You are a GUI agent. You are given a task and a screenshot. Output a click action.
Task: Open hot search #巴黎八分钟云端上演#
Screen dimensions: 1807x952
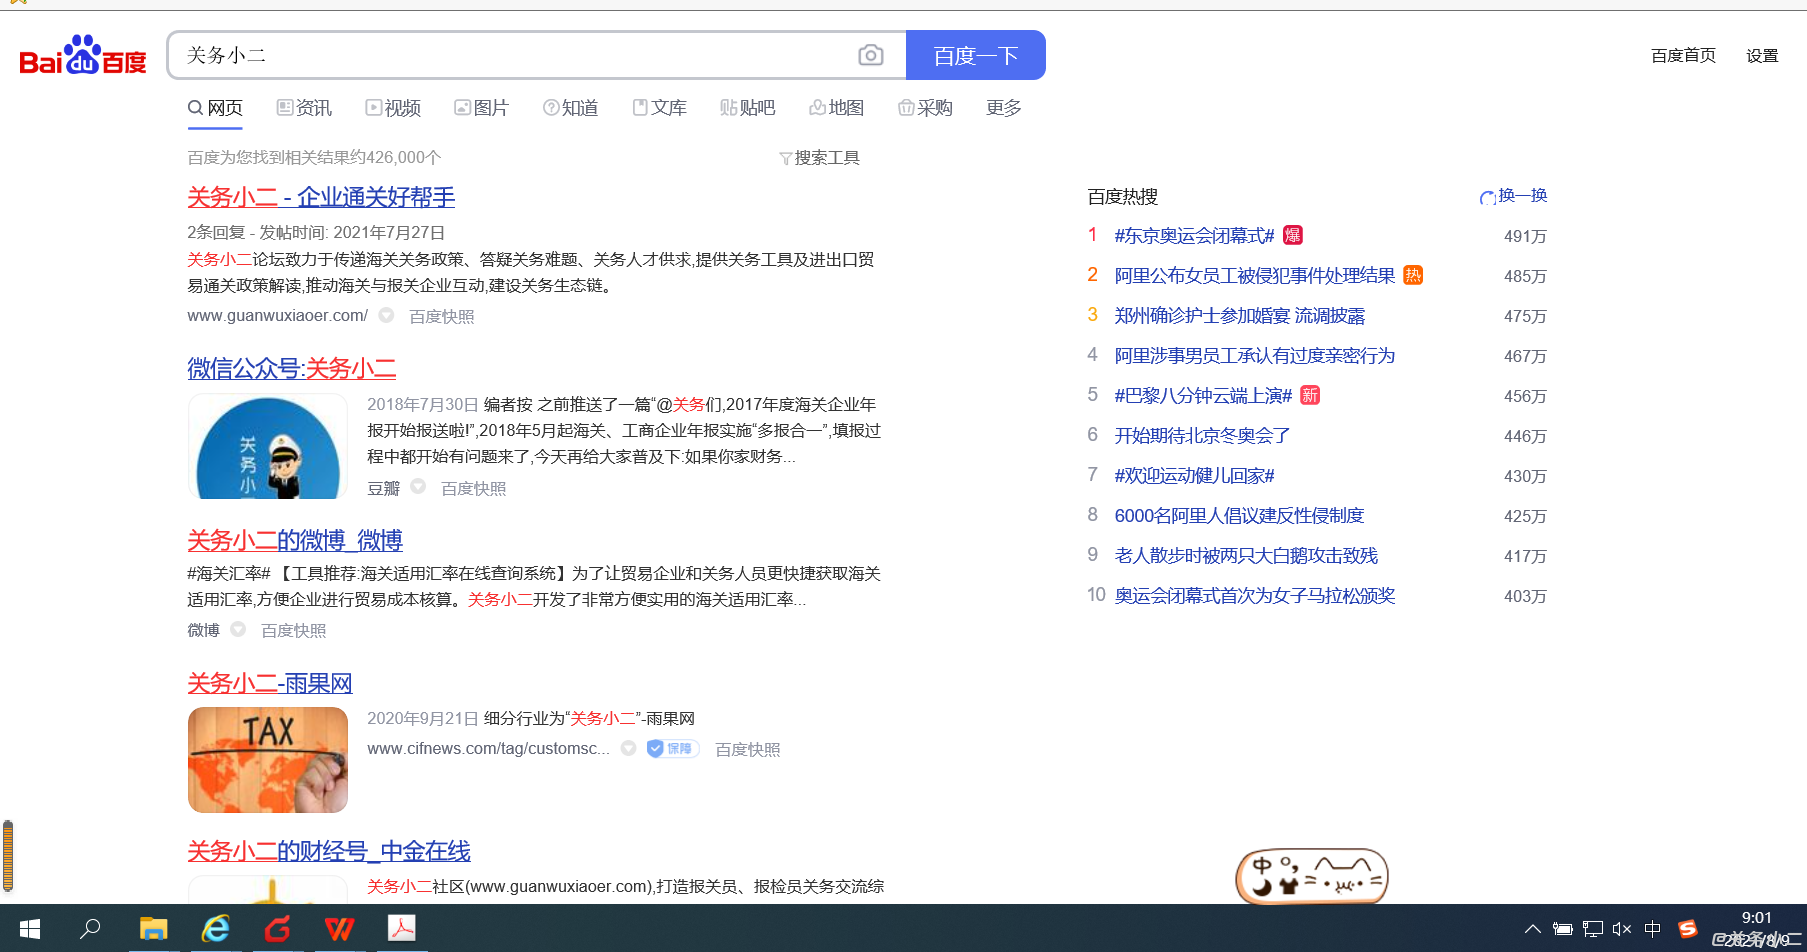click(x=1203, y=396)
